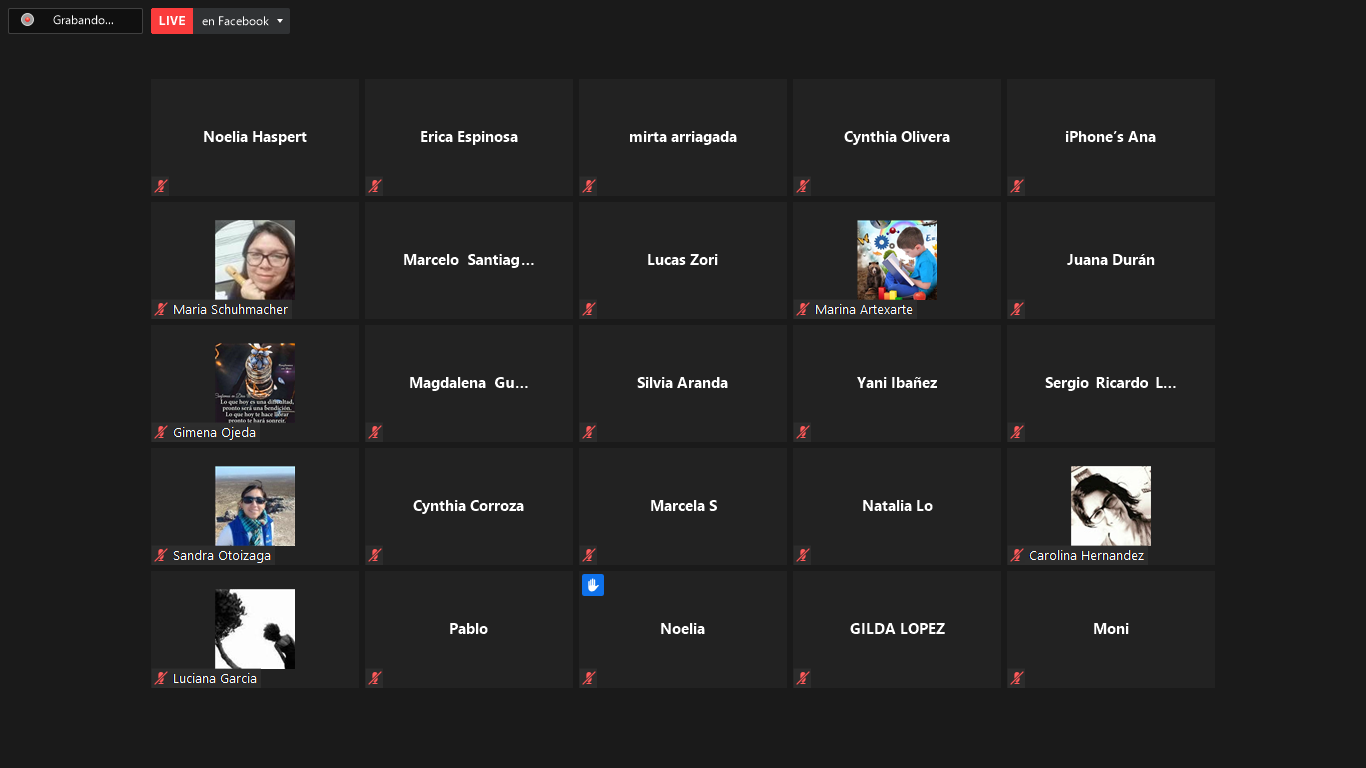Click the red recording indicator icon
The image size is (1366, 768).
point(27,20)
